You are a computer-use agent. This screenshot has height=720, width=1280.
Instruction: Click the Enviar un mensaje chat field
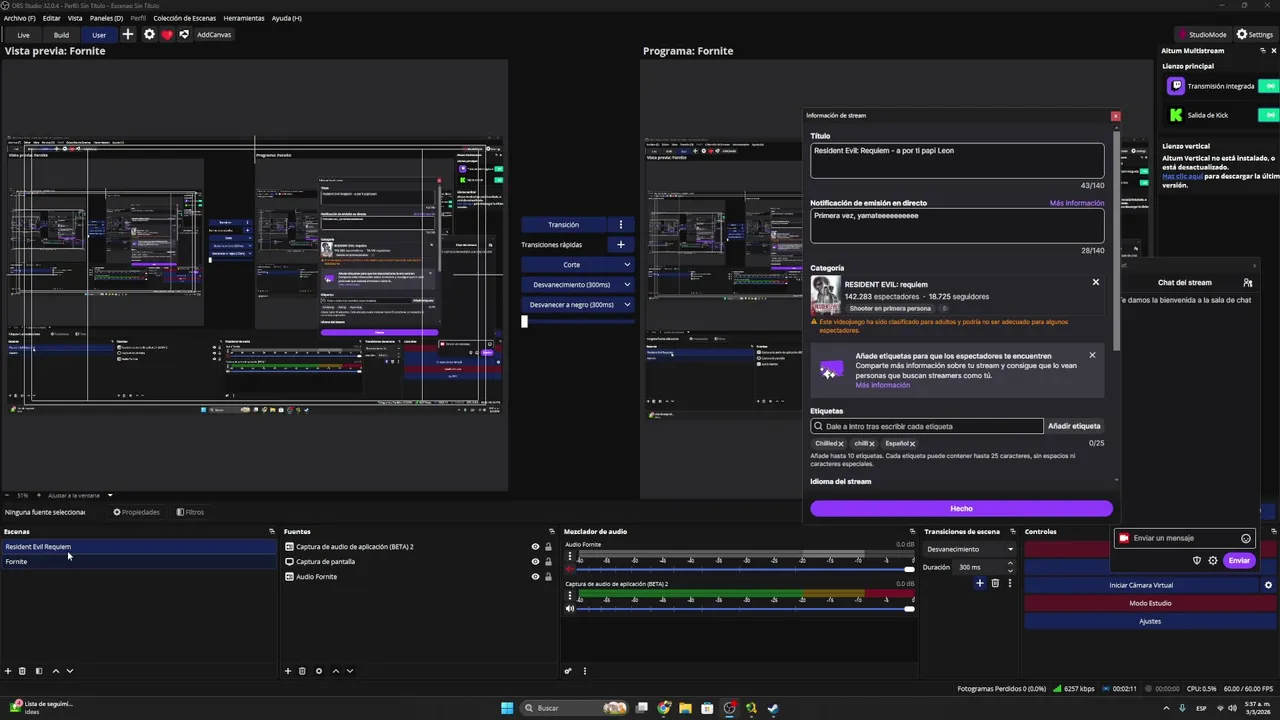[x=1184, y=538]
